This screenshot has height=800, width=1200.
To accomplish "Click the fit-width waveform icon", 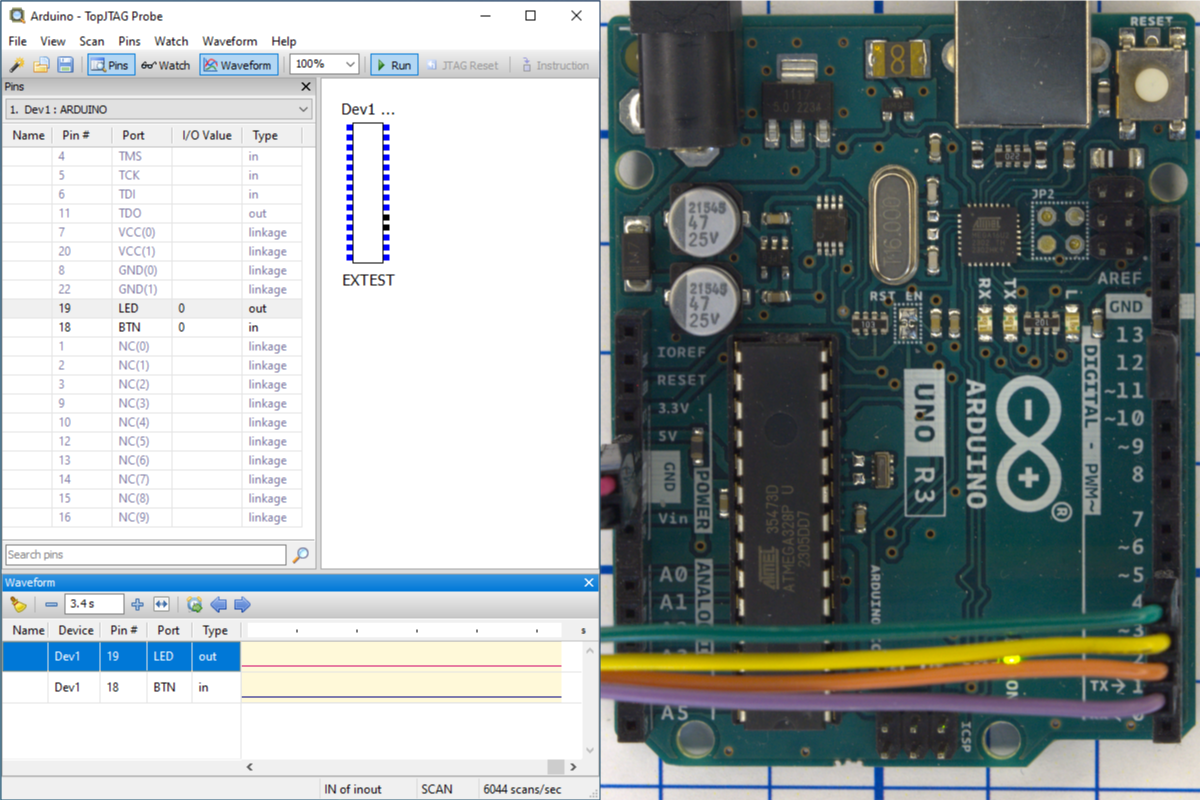I will (162, 604).
